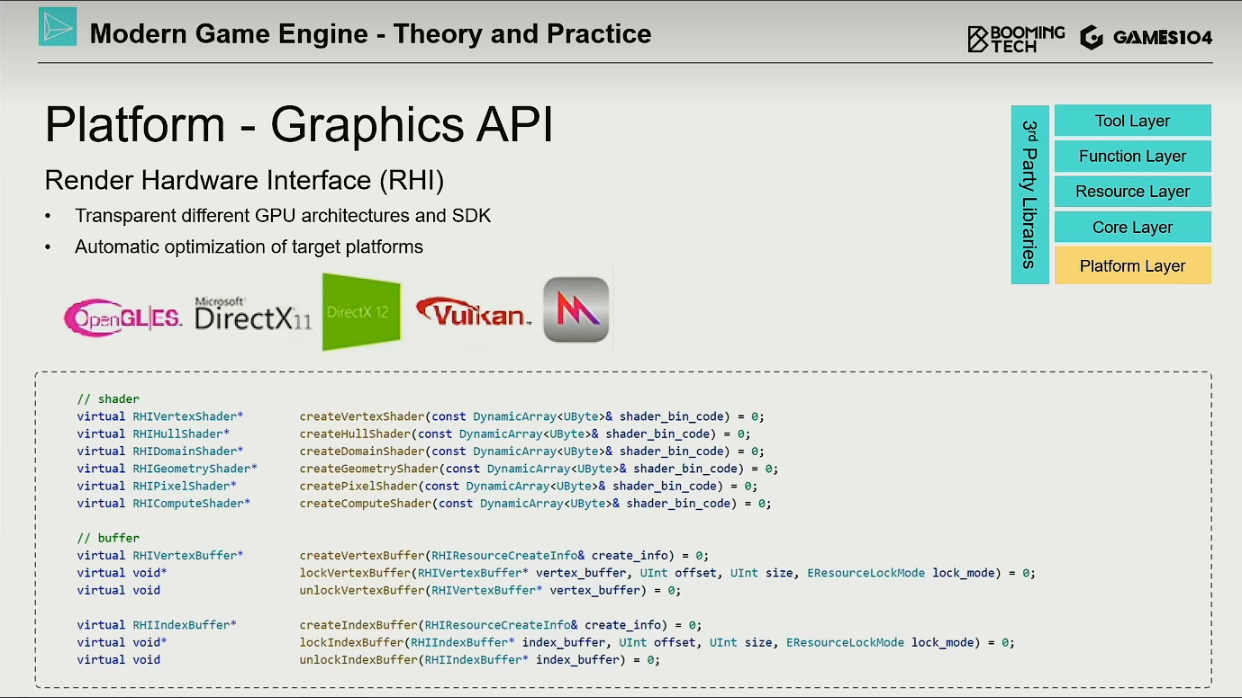Click the // shader comment line

pyautogui.click(x=108, y=399)
